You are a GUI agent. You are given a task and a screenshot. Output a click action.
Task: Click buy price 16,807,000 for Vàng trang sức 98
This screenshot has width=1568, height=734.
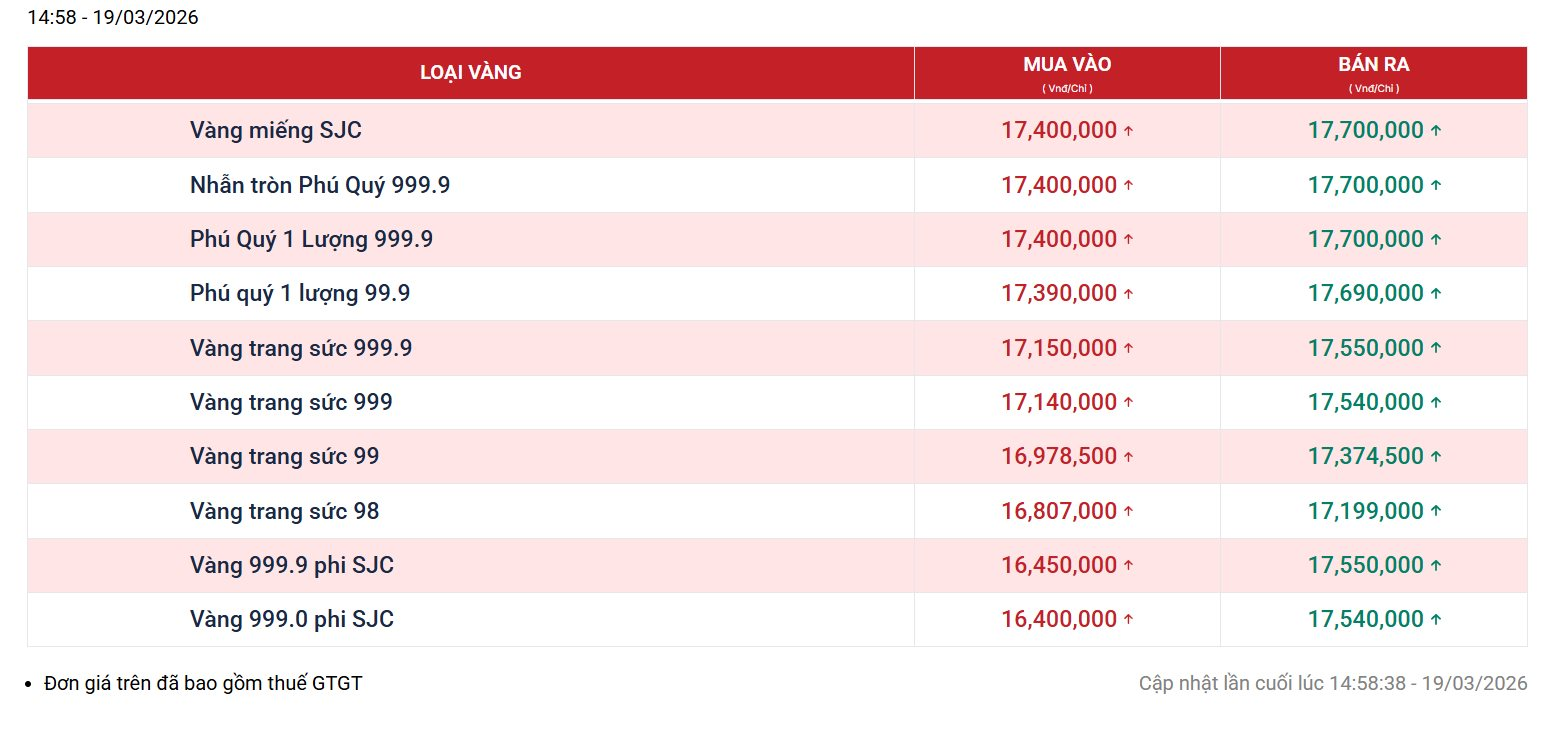click(1058, 511)
